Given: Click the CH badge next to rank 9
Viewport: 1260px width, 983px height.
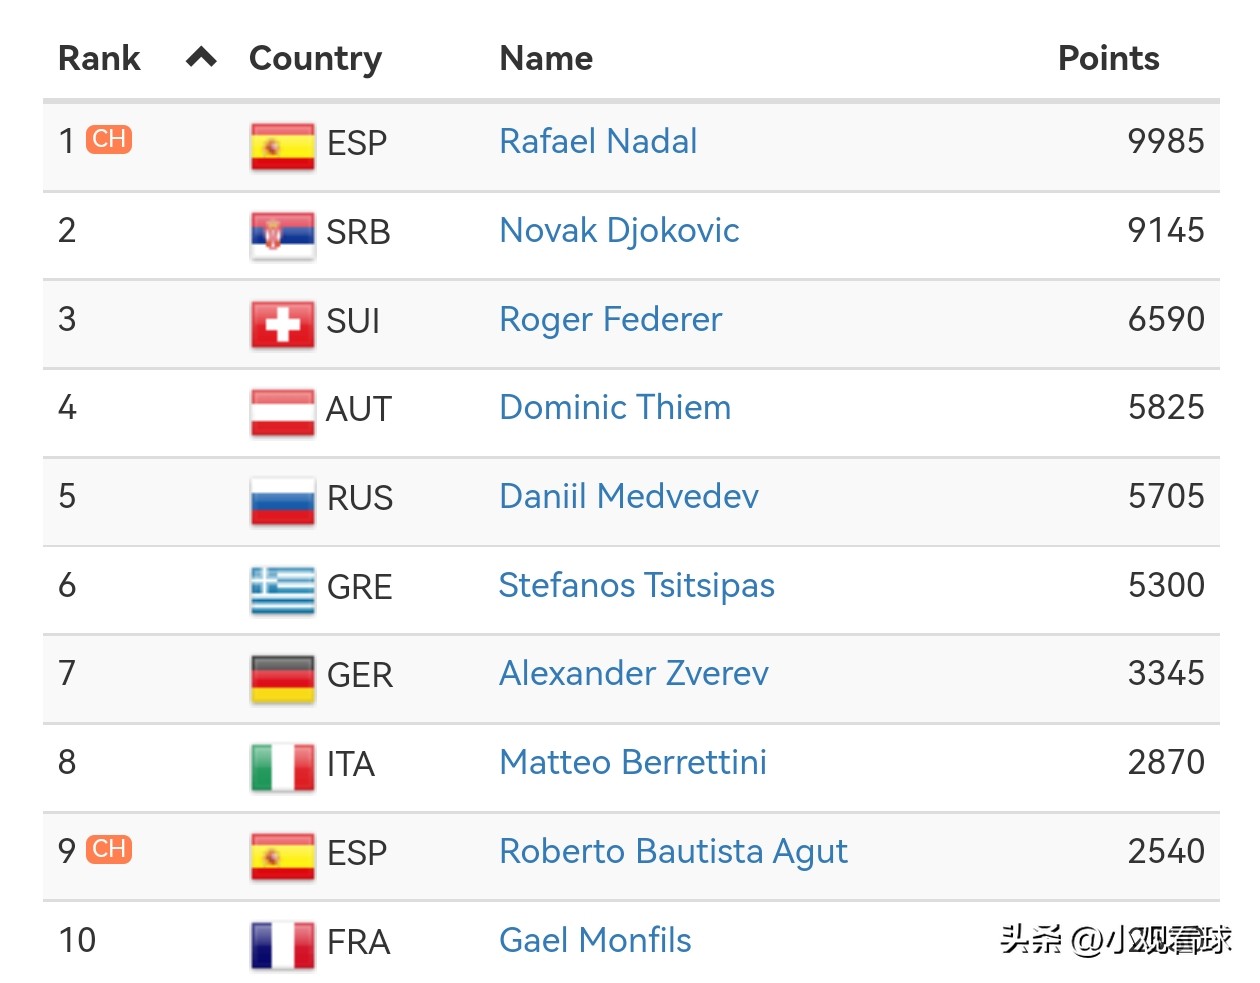Looking at the screenshot, I should tap(109, 849).
